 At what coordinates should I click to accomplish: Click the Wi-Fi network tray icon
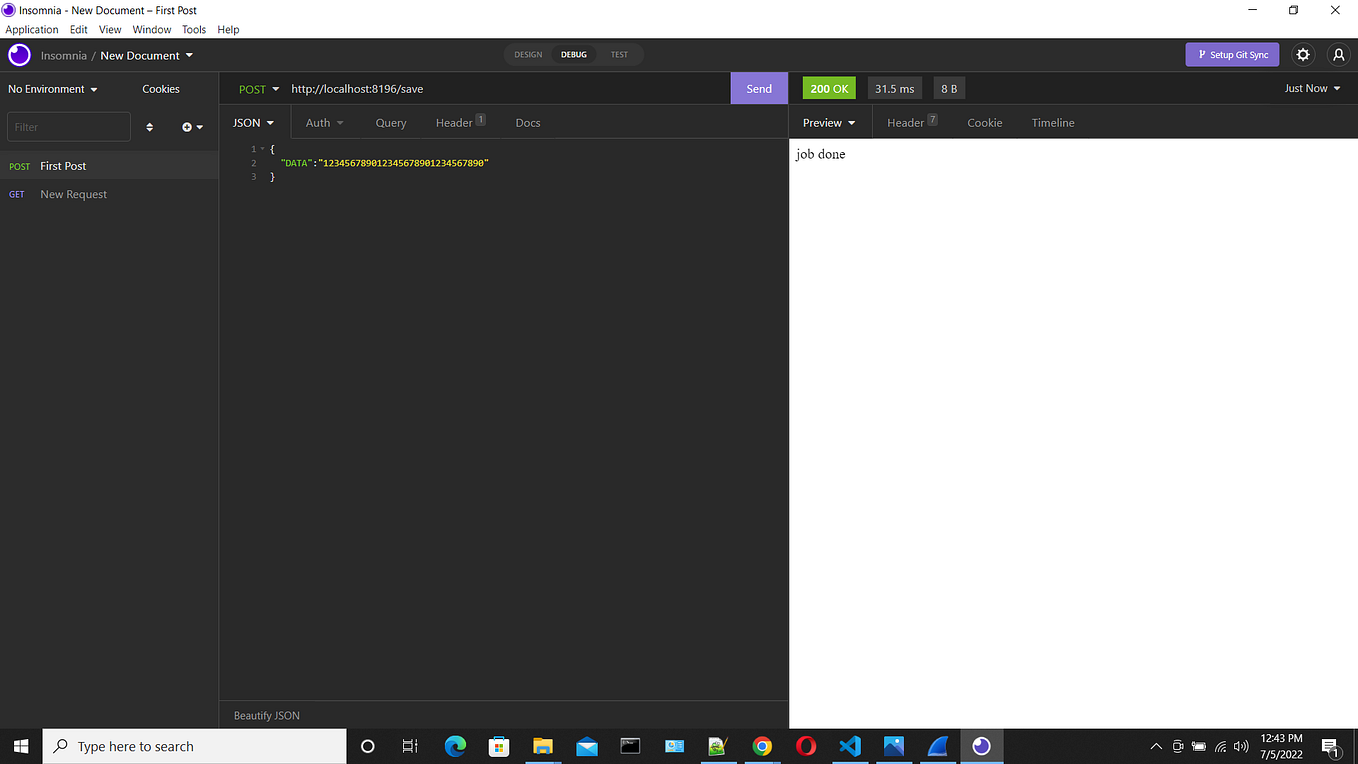click(1220, 746)
